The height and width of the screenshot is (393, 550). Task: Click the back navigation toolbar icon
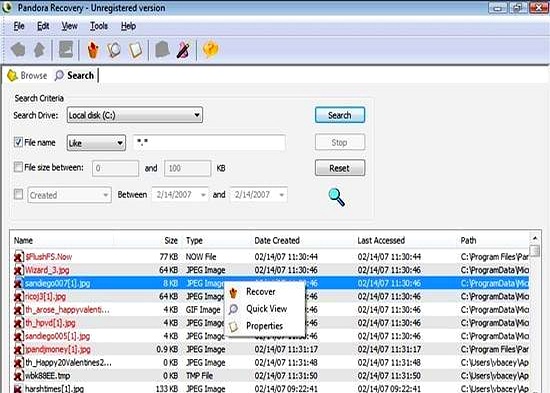[x=18, y=49]
